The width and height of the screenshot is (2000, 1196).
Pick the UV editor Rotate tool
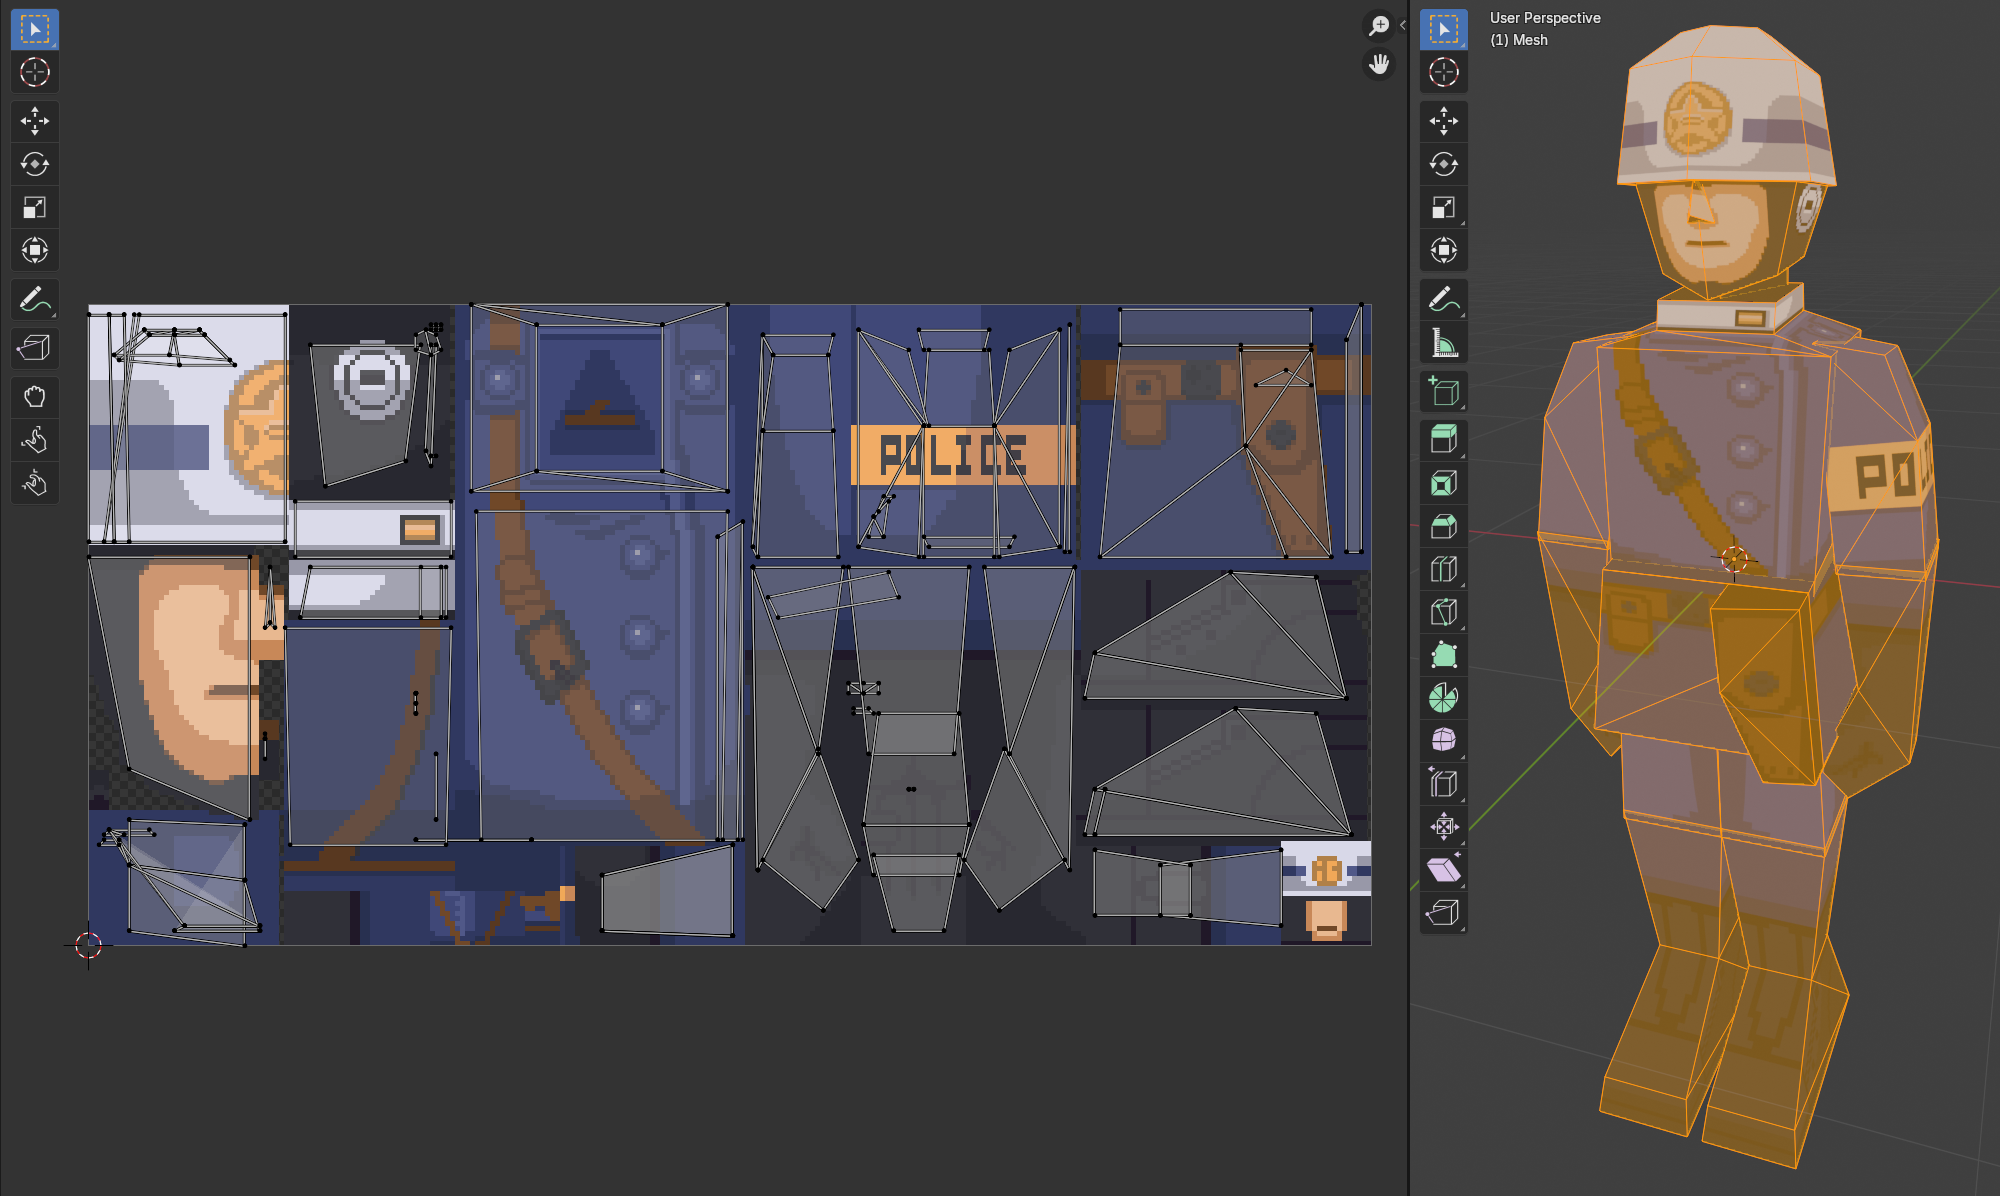coord(35,164)
